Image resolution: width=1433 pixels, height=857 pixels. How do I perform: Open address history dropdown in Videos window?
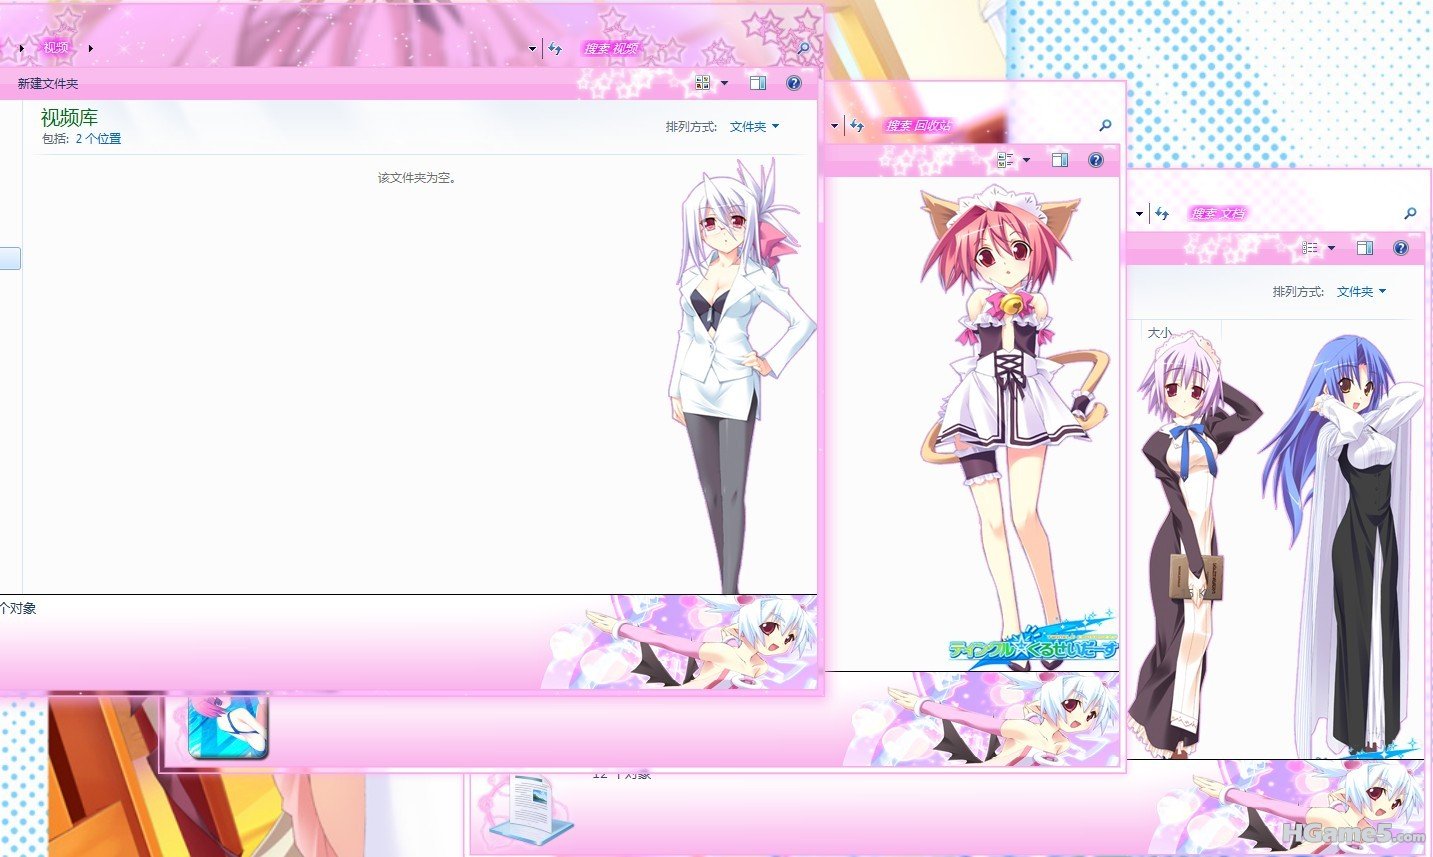532,48
